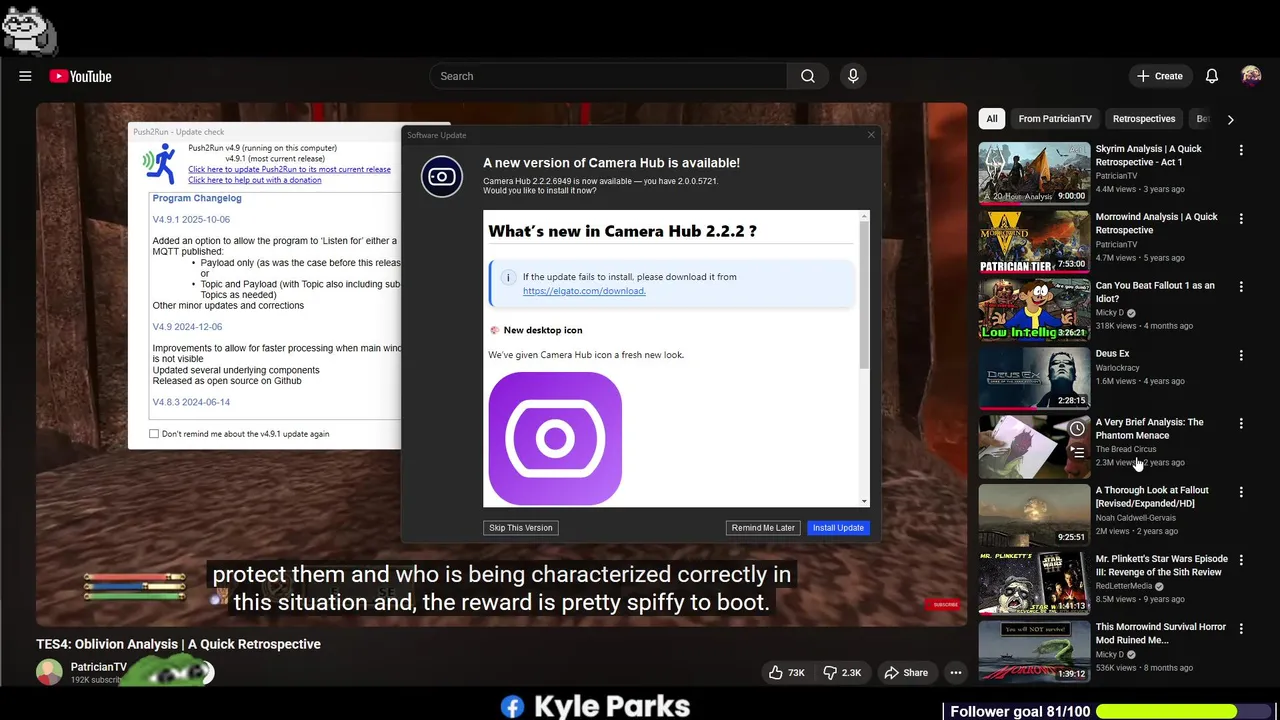Select the Retrospectives chip
The width and height of the screenshot is (1280, 720).
click(1144, 119)
